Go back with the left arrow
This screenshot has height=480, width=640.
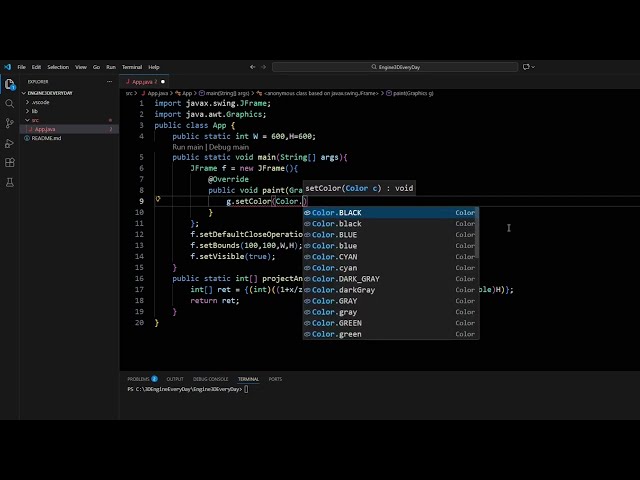click(253, 67)
